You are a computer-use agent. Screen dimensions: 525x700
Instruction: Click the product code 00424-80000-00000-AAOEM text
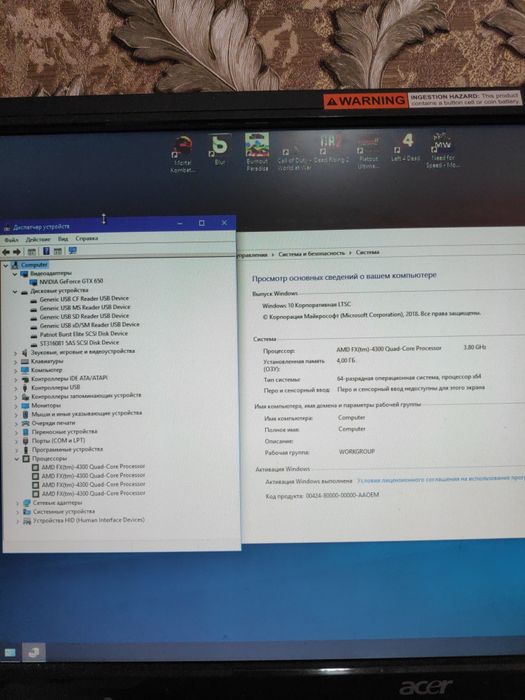point(342,495)
